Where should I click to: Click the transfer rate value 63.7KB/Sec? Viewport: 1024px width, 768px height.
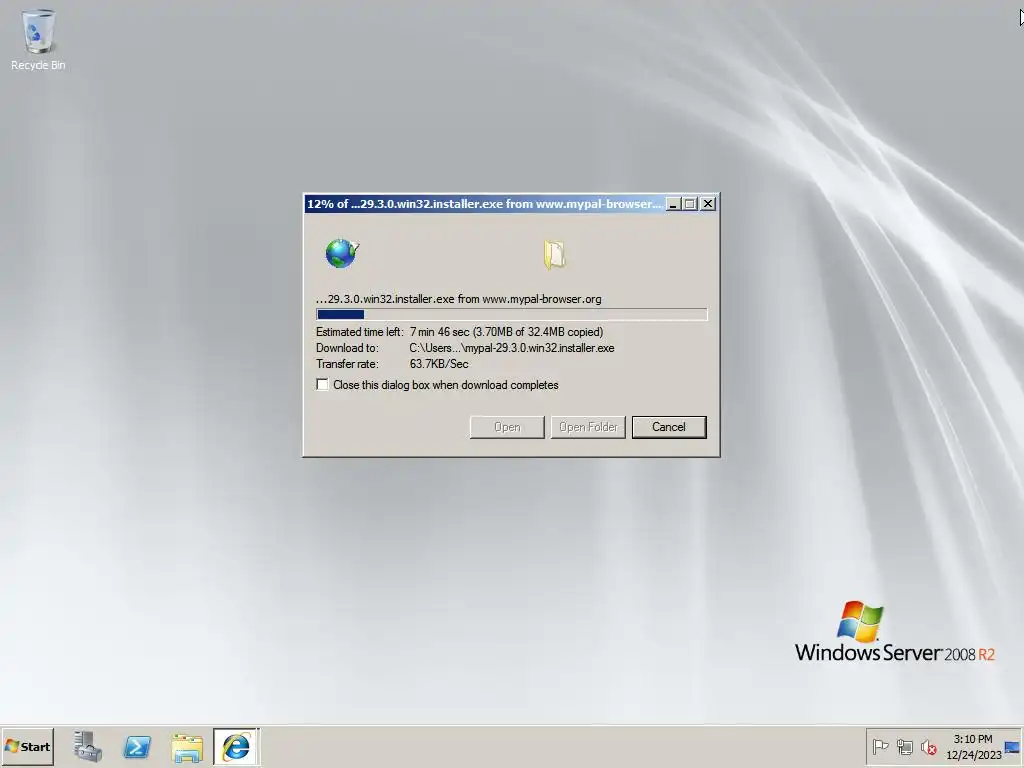(439, 364)
